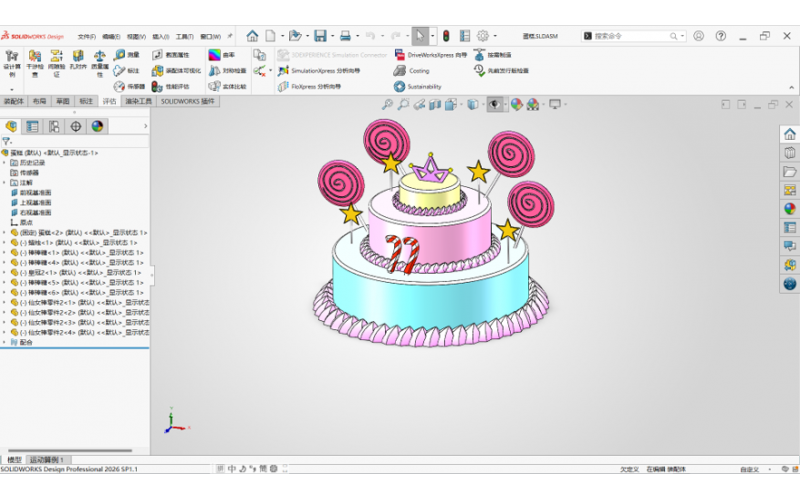
Task: Expand the FeatureManager panel tabs right chevron
Action: 145,126
